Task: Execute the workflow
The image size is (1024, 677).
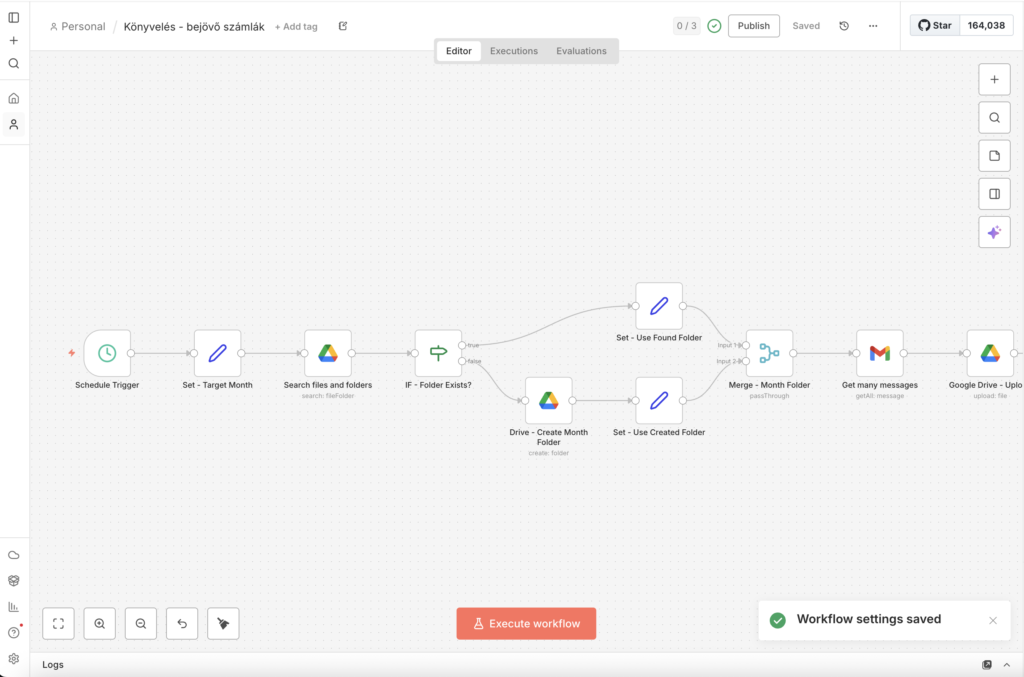Action: click(526, 623)
